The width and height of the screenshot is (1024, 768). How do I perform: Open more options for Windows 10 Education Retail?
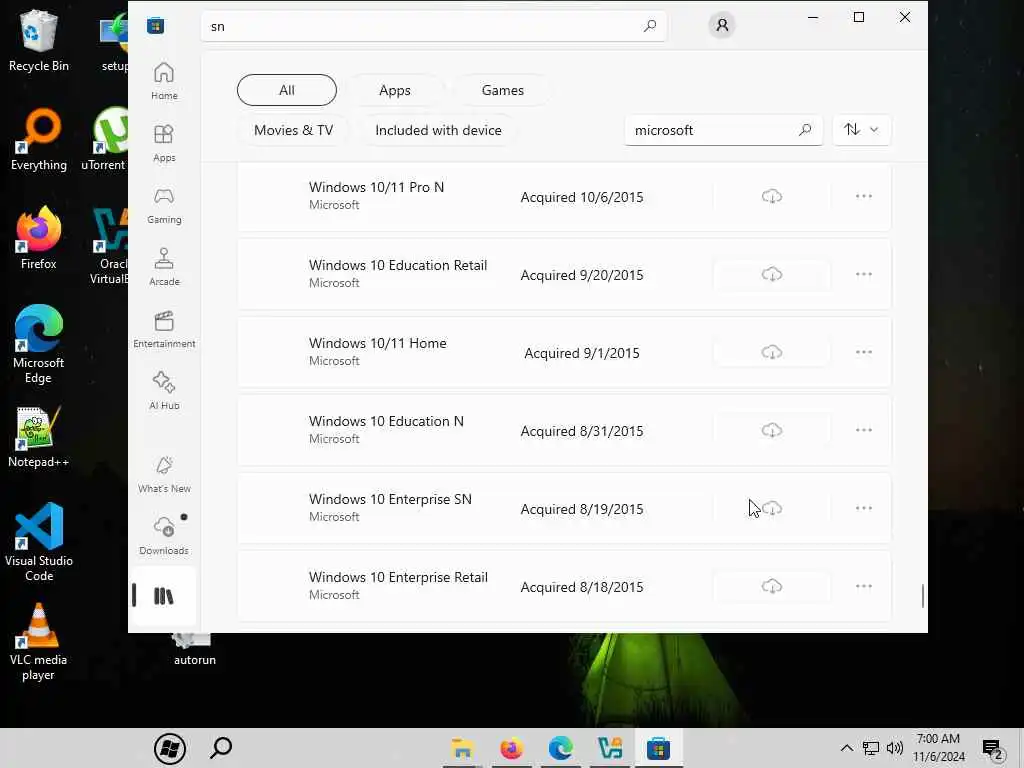(863, 274)
